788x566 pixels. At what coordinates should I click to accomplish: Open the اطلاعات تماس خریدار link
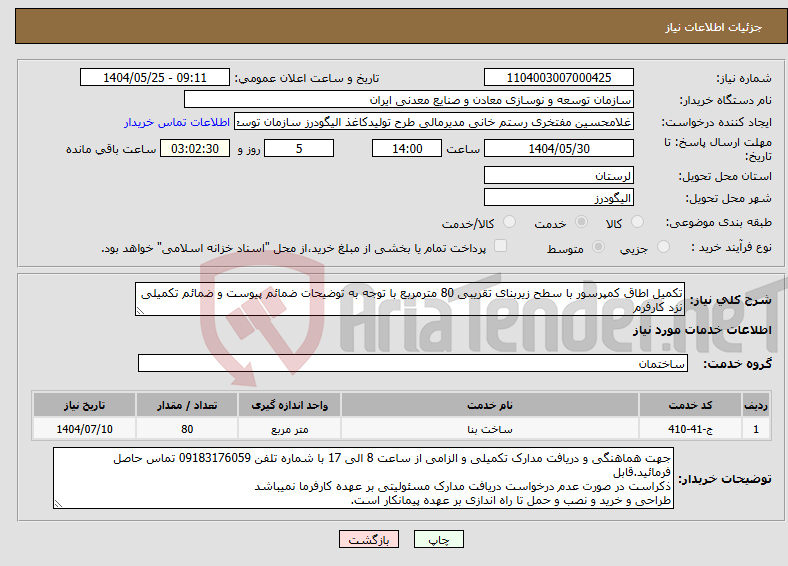click(177, 122)
